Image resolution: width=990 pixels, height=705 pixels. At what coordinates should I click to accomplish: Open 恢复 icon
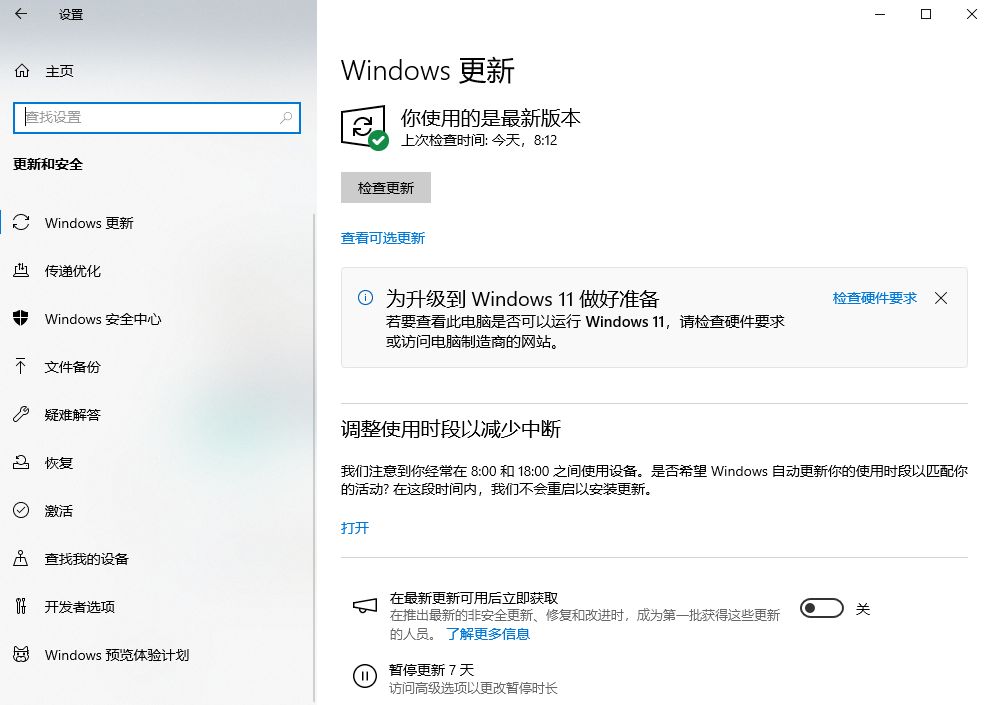(x=21, y=463)
